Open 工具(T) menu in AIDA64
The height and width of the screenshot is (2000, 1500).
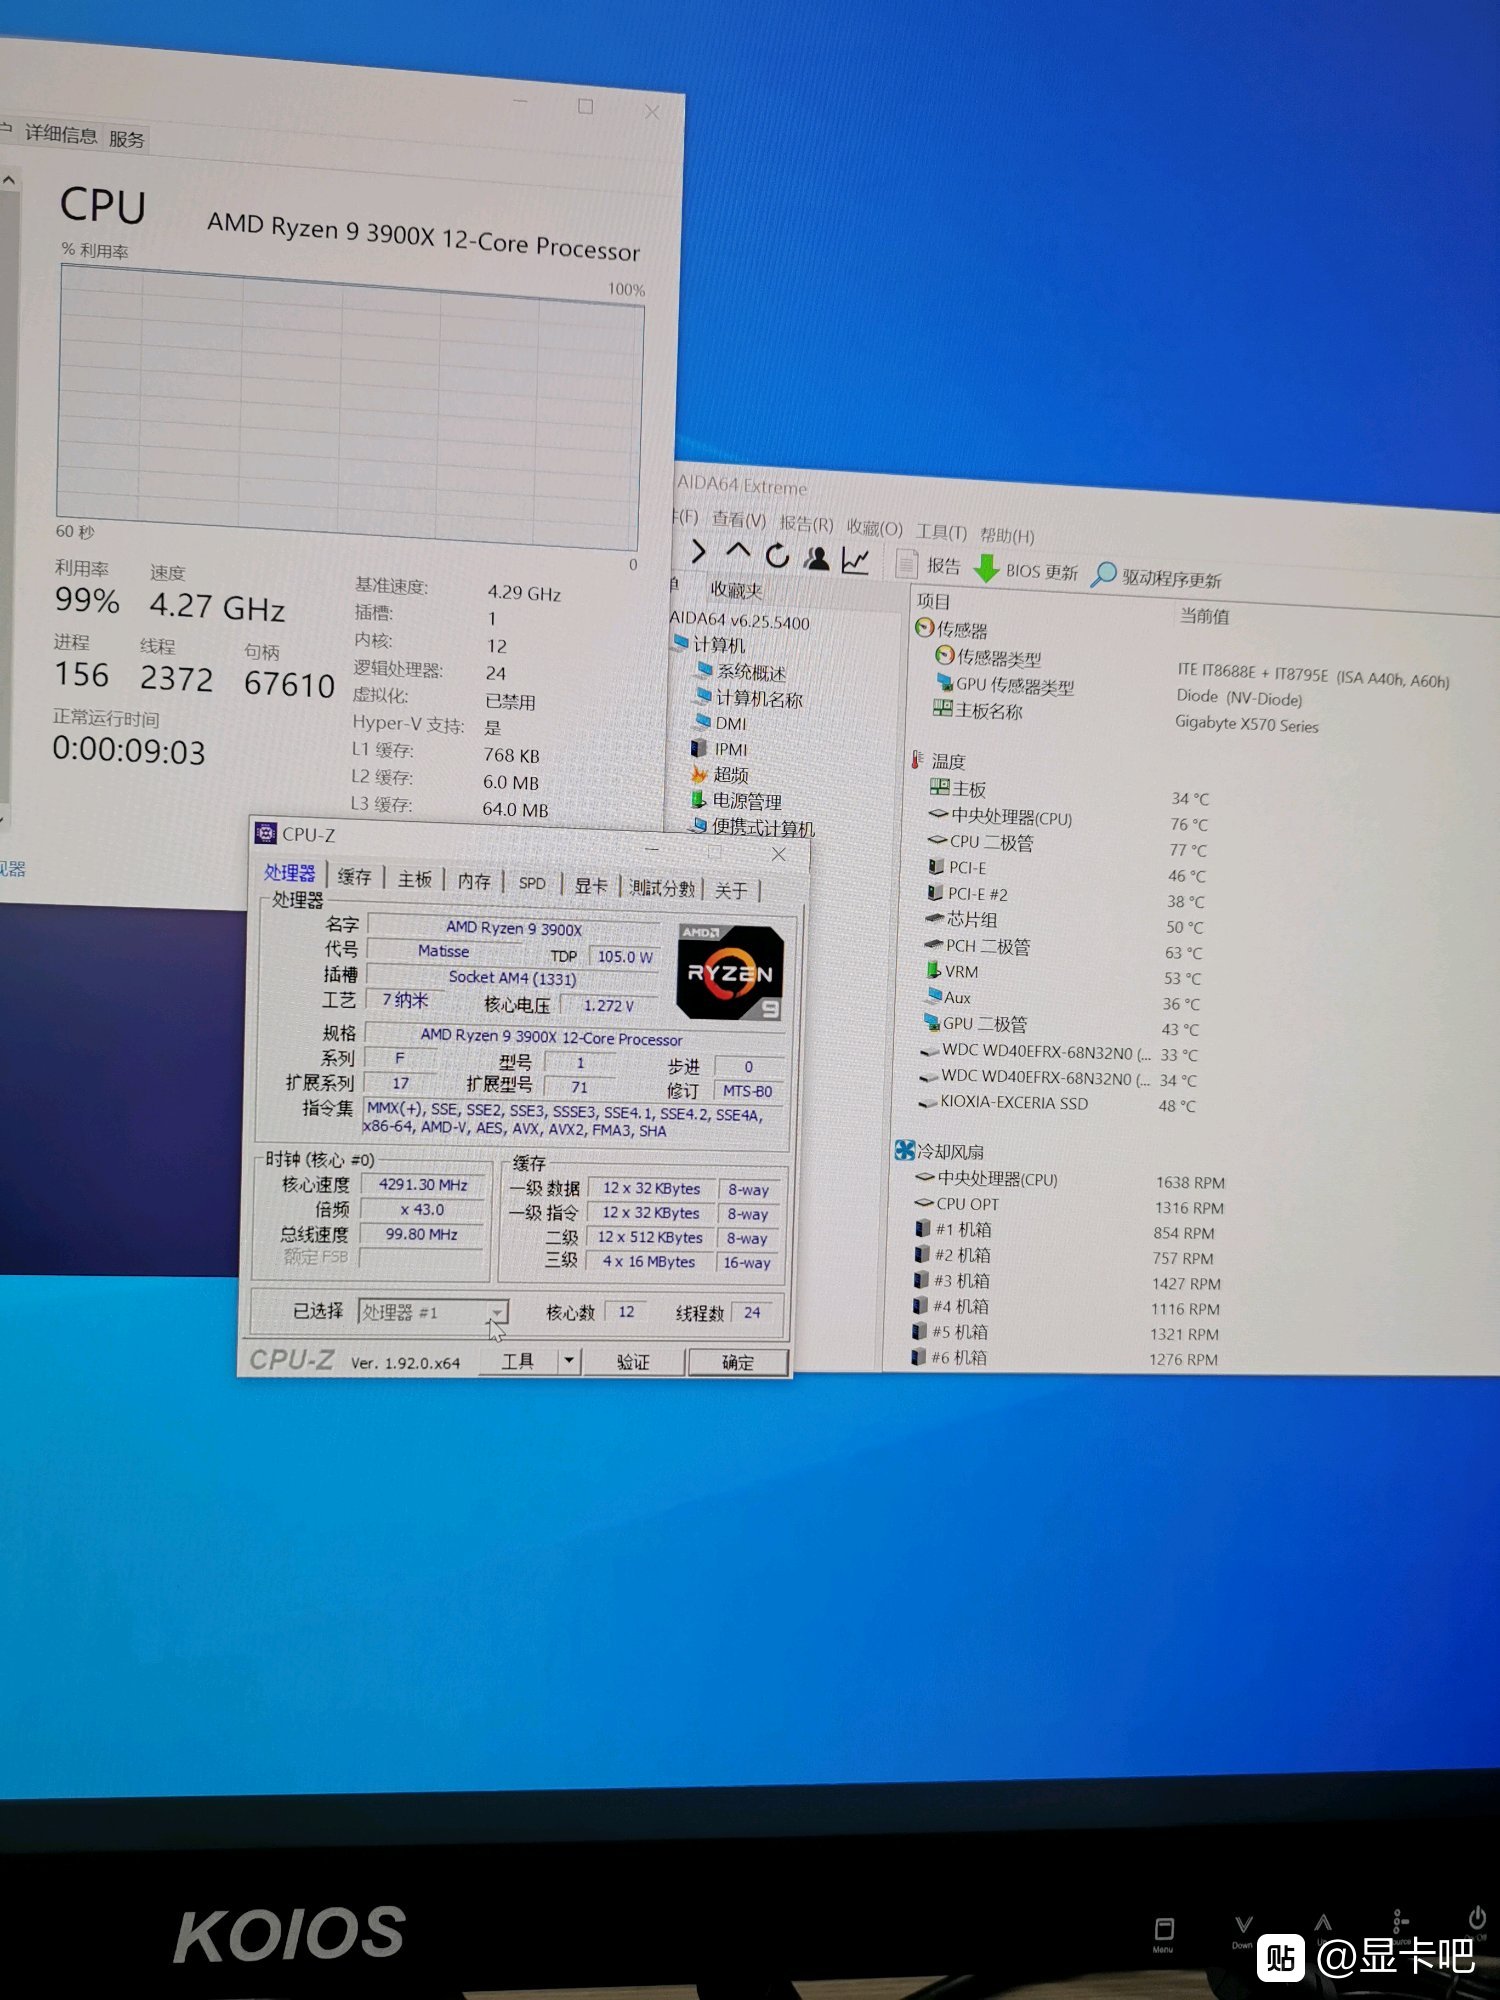941,532
